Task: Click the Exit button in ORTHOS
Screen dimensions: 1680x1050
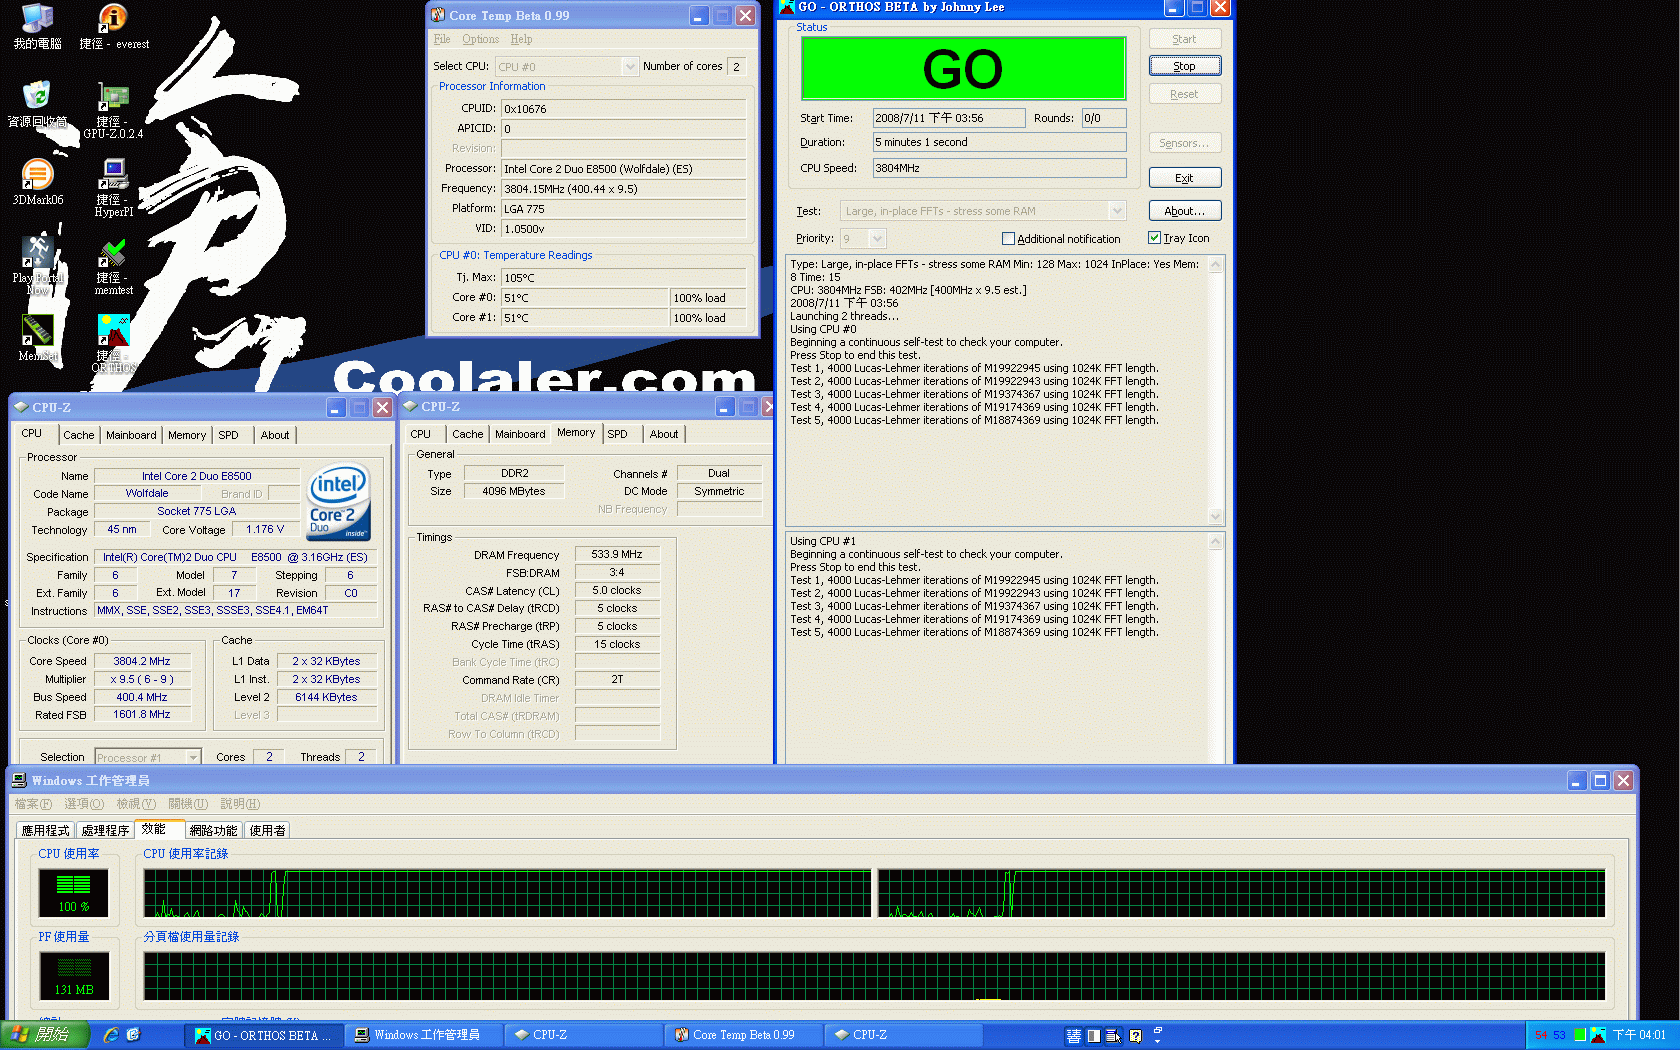Action: pos(1184,178)
